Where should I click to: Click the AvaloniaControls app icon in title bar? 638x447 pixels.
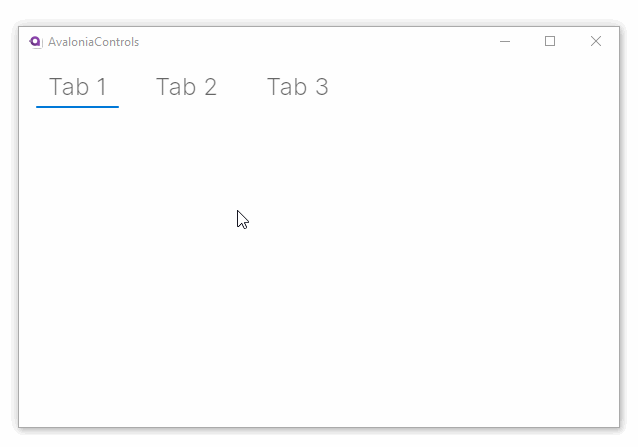tap(36, 42)
